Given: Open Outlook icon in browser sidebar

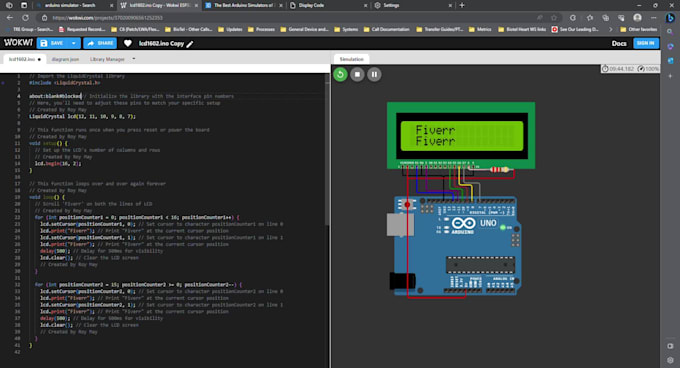Looking at the screenshot, I should 670,61.
